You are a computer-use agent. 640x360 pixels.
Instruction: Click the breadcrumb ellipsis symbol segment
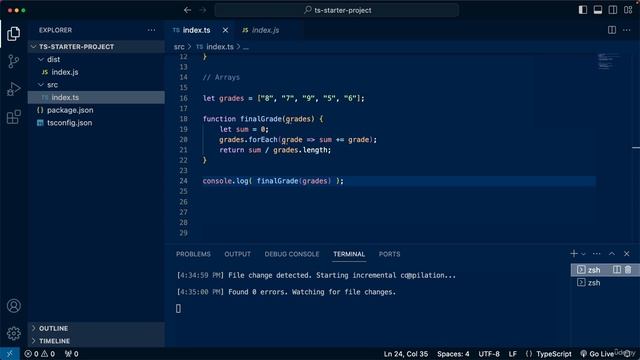[x=246, y=47]
